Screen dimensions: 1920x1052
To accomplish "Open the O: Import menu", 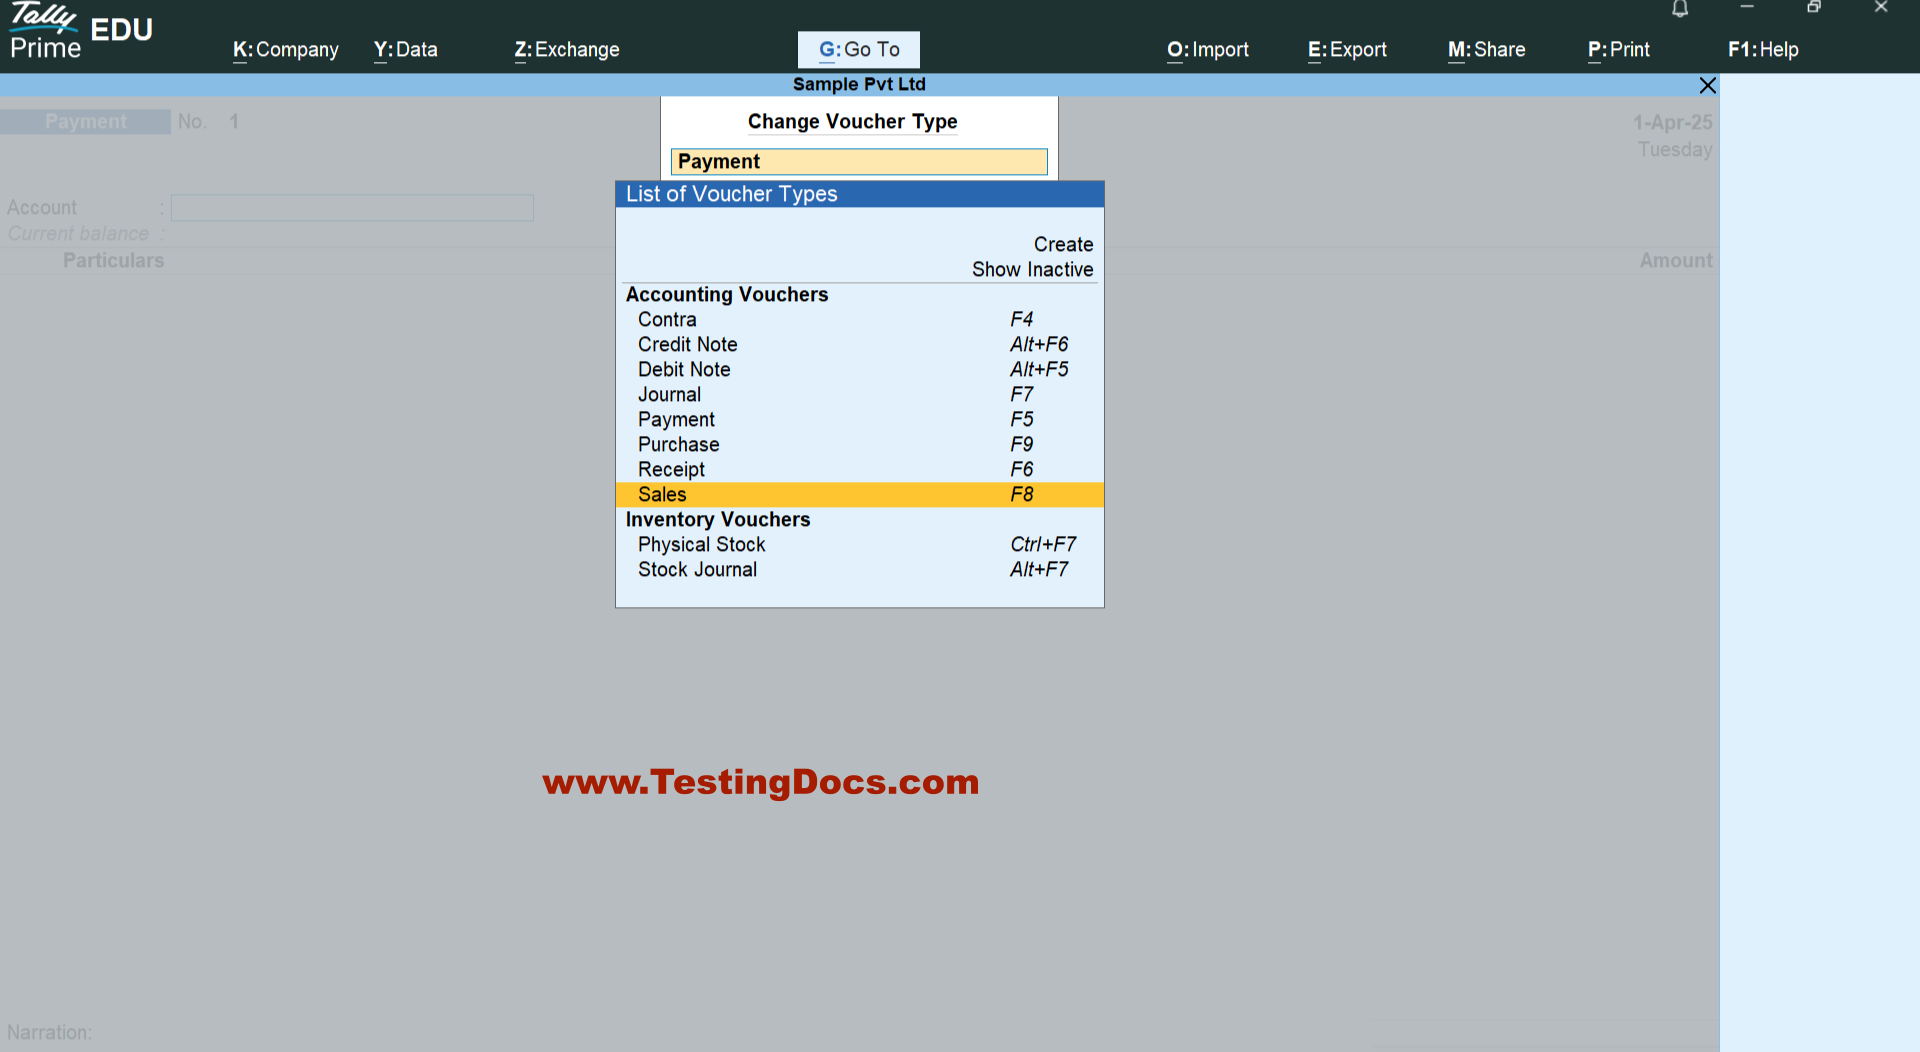I will coord(1207,50).
